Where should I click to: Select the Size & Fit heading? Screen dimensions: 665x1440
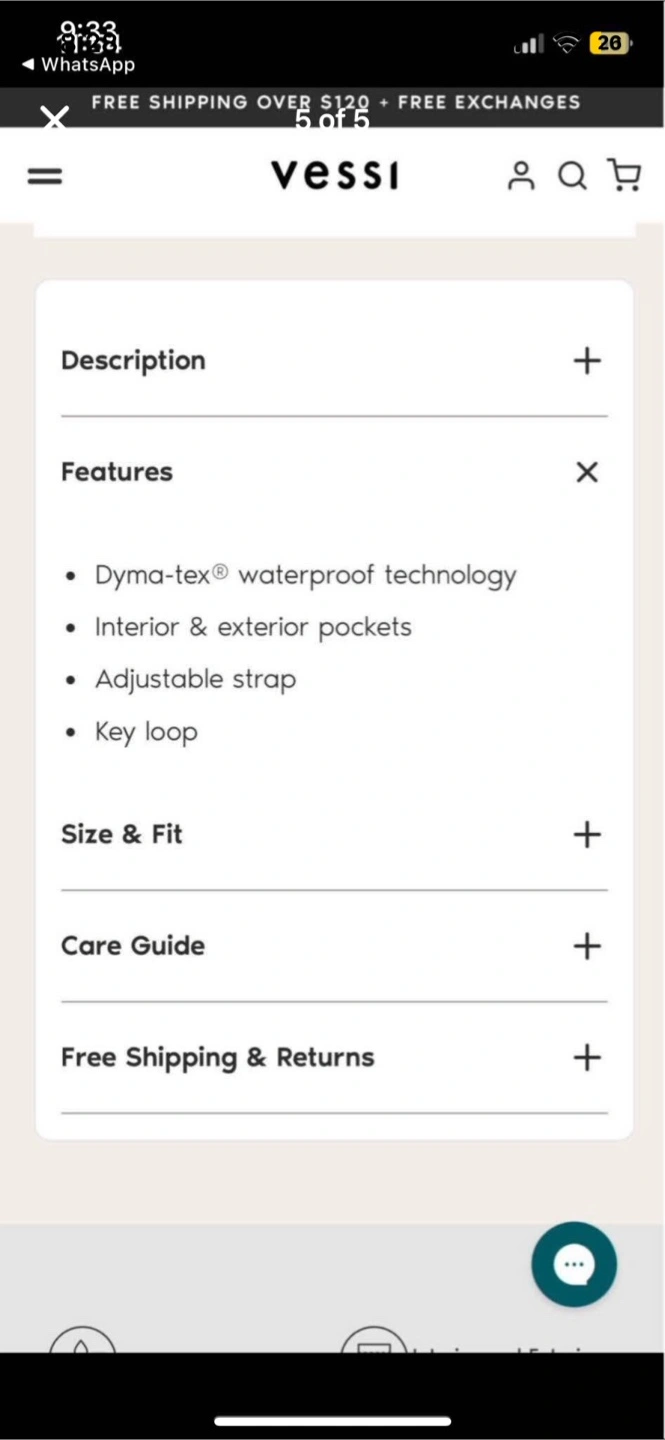click(x=122, y=834)
